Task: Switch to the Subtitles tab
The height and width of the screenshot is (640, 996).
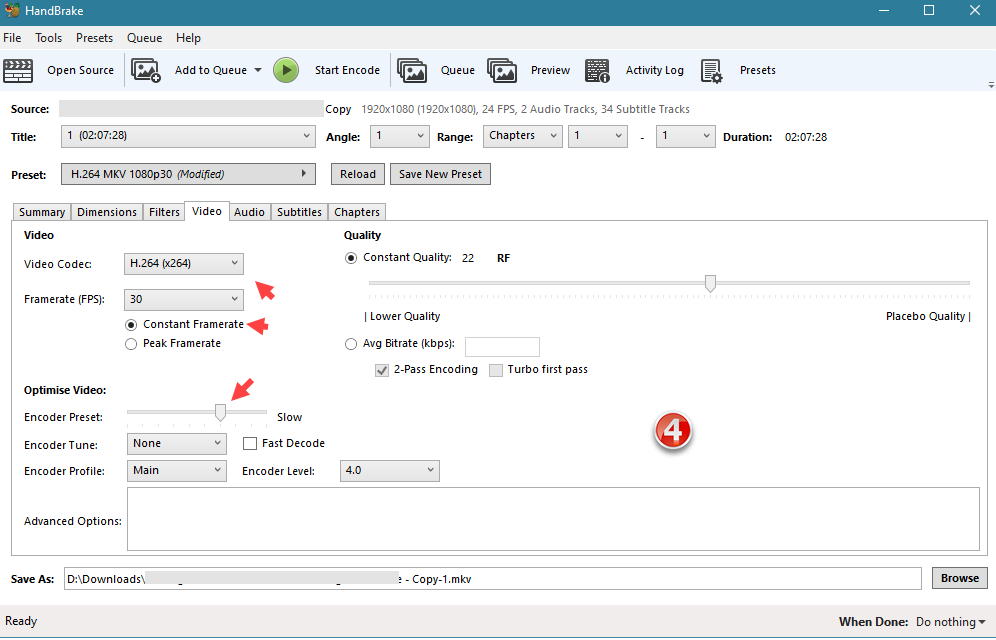Action: point(299,212)
